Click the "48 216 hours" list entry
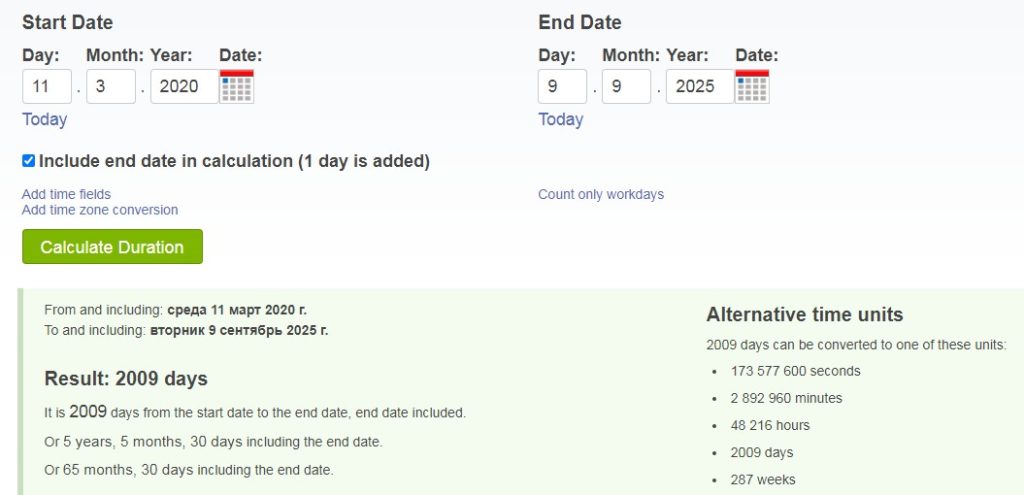Image resolution: width=1024 pixels, height=495 pixels. click(x=770, y=425)
